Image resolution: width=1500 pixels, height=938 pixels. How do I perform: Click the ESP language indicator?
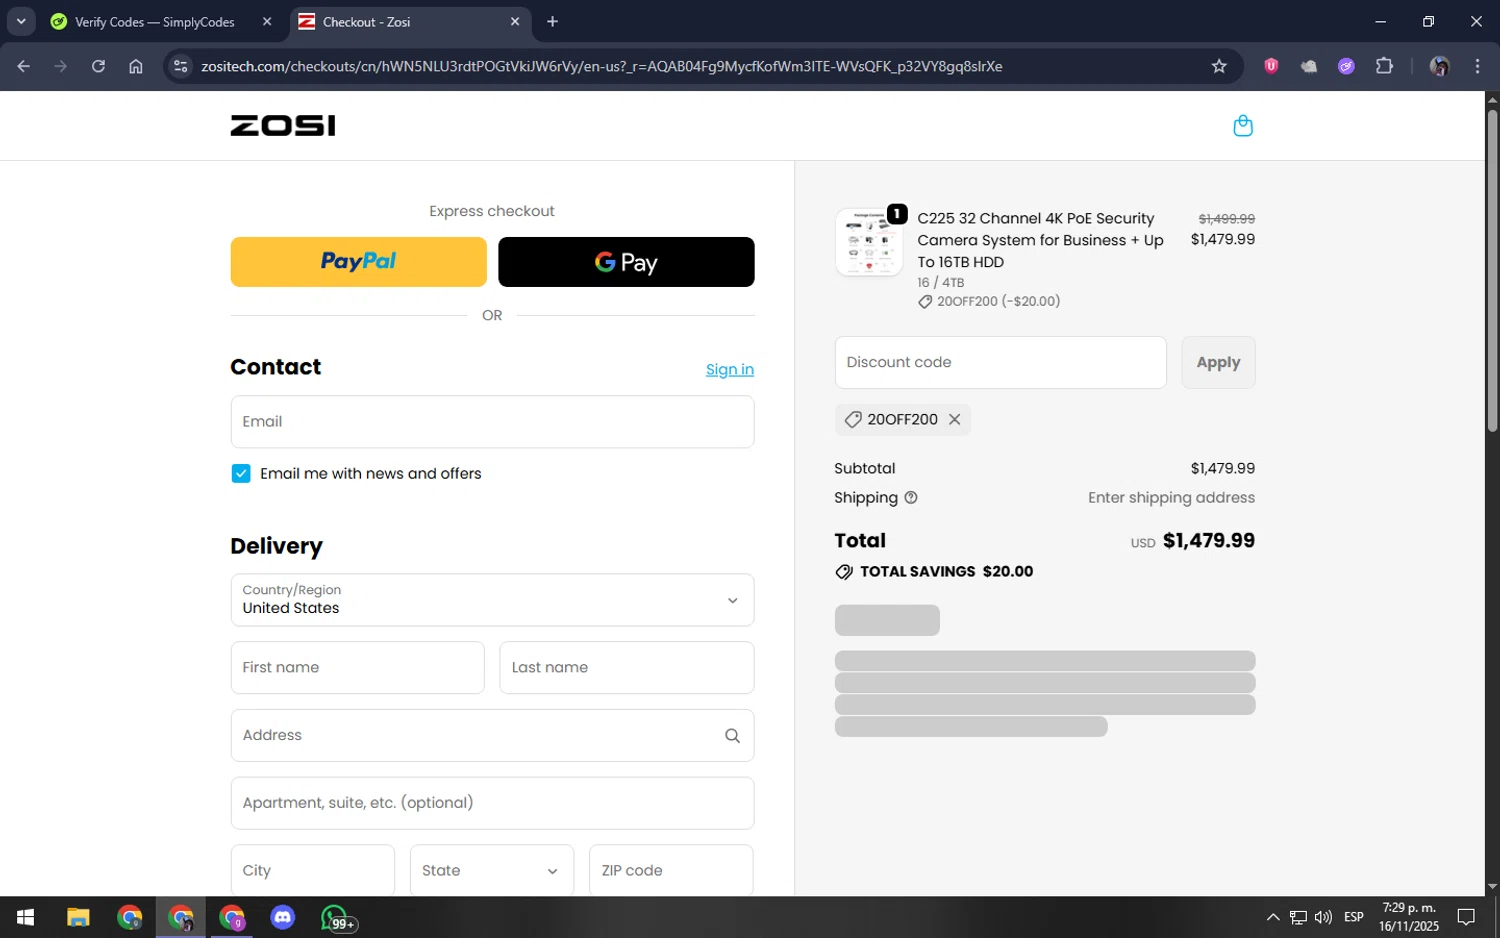pos(1354,917)
